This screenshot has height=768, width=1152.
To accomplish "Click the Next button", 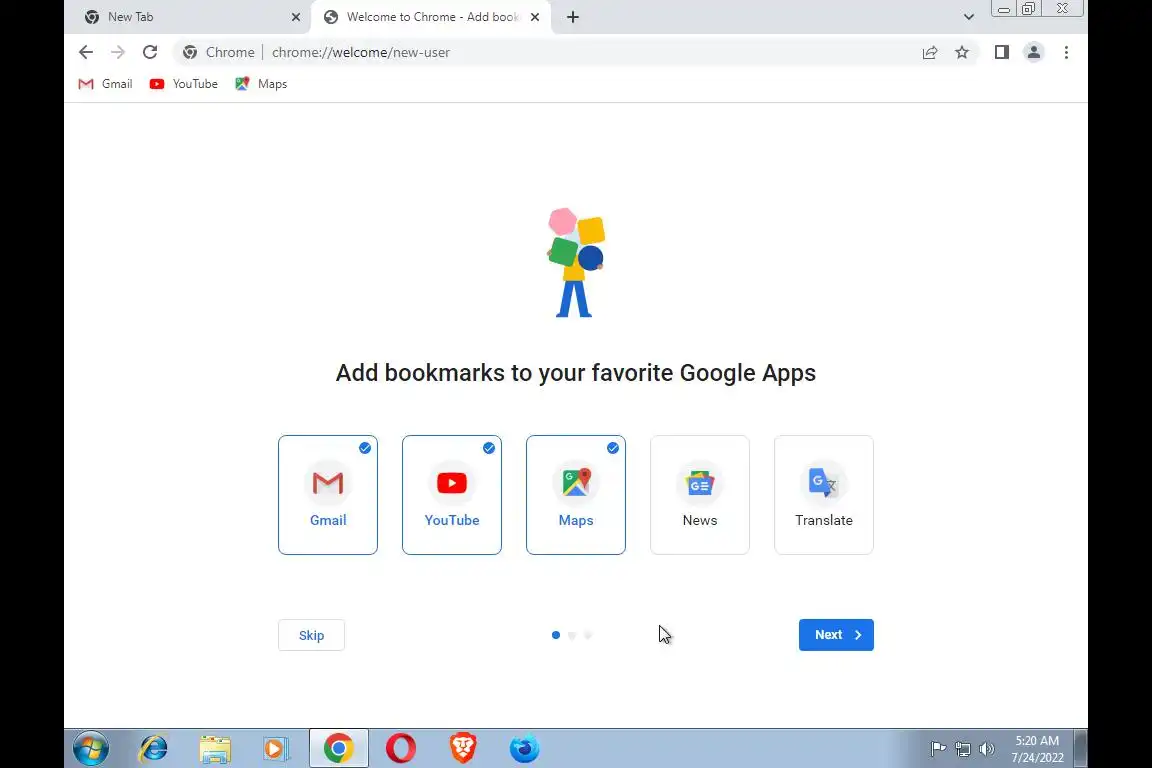I will tap(836, 635).
